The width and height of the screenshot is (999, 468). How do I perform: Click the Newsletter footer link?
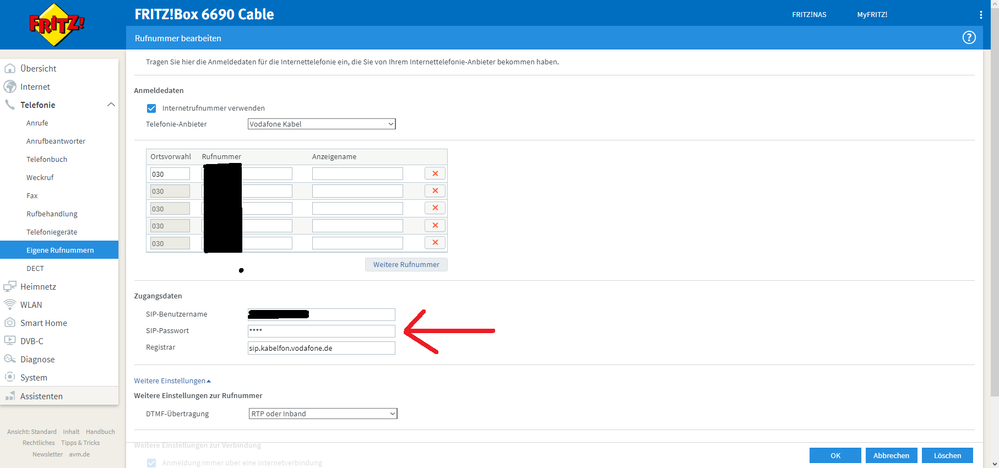[48, 454]
